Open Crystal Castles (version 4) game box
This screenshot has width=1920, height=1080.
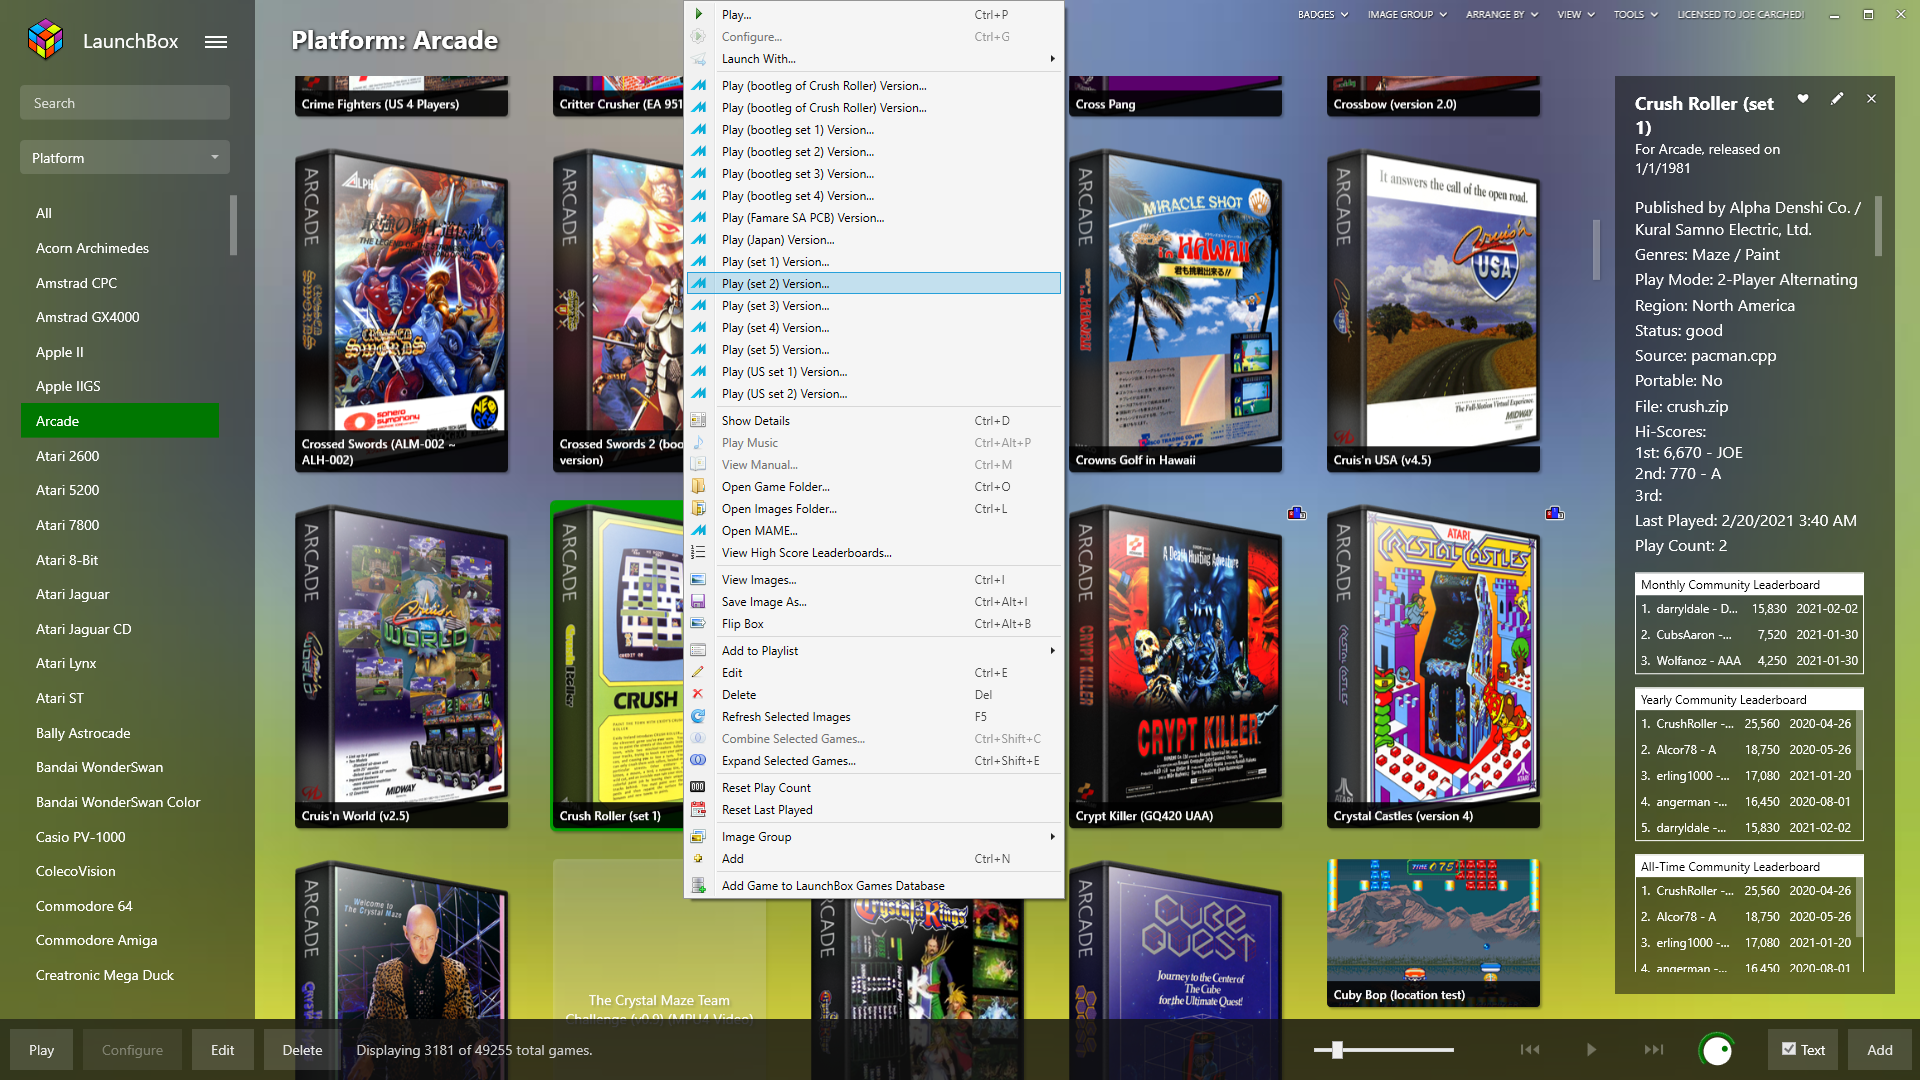(1433, 667)
